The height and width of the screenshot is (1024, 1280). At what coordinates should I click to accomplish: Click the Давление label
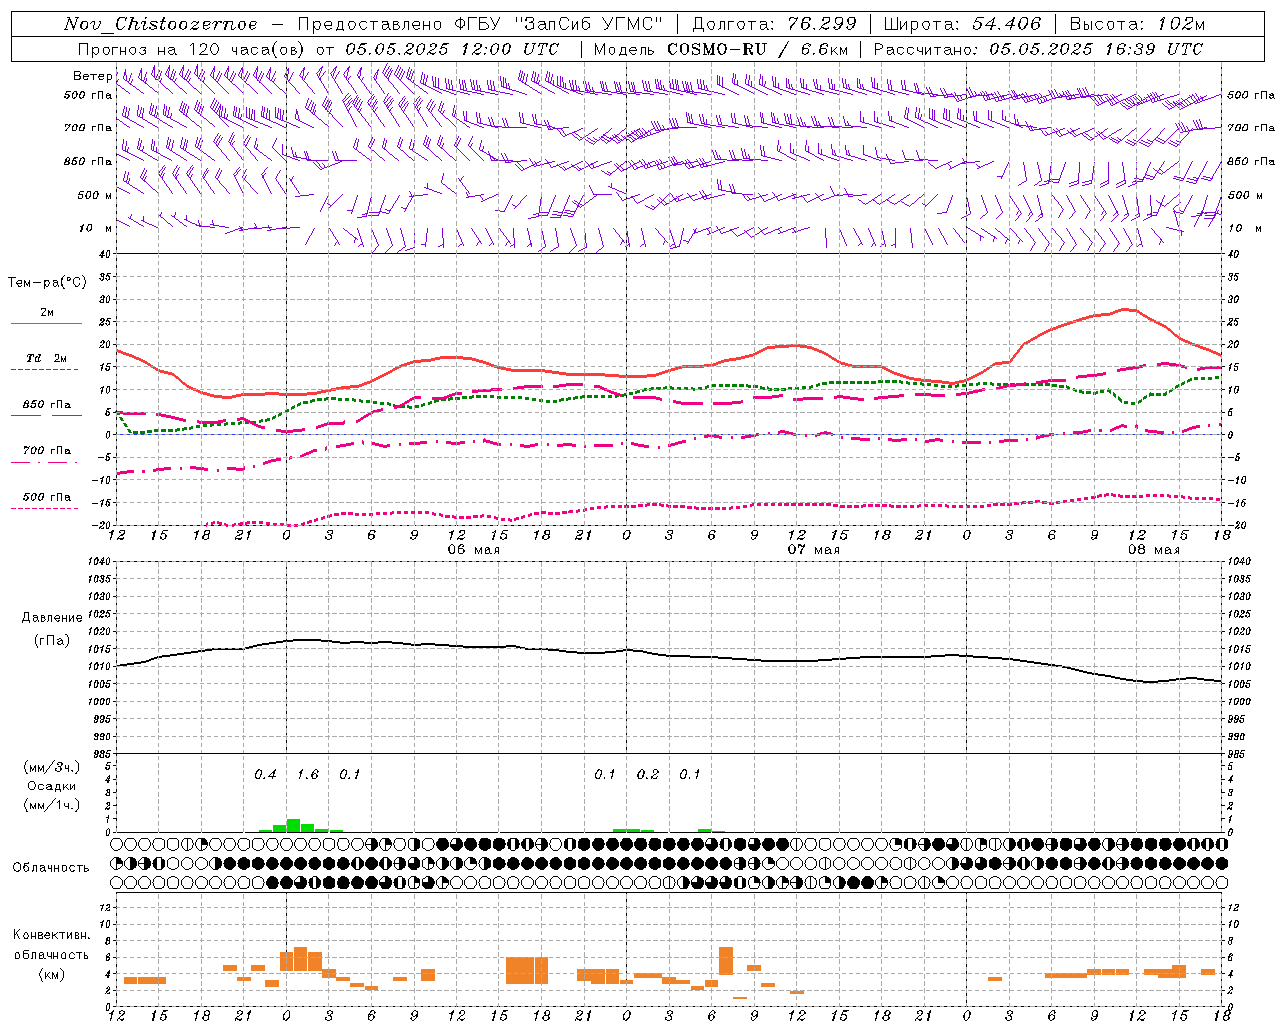click(x=53, y=618)
